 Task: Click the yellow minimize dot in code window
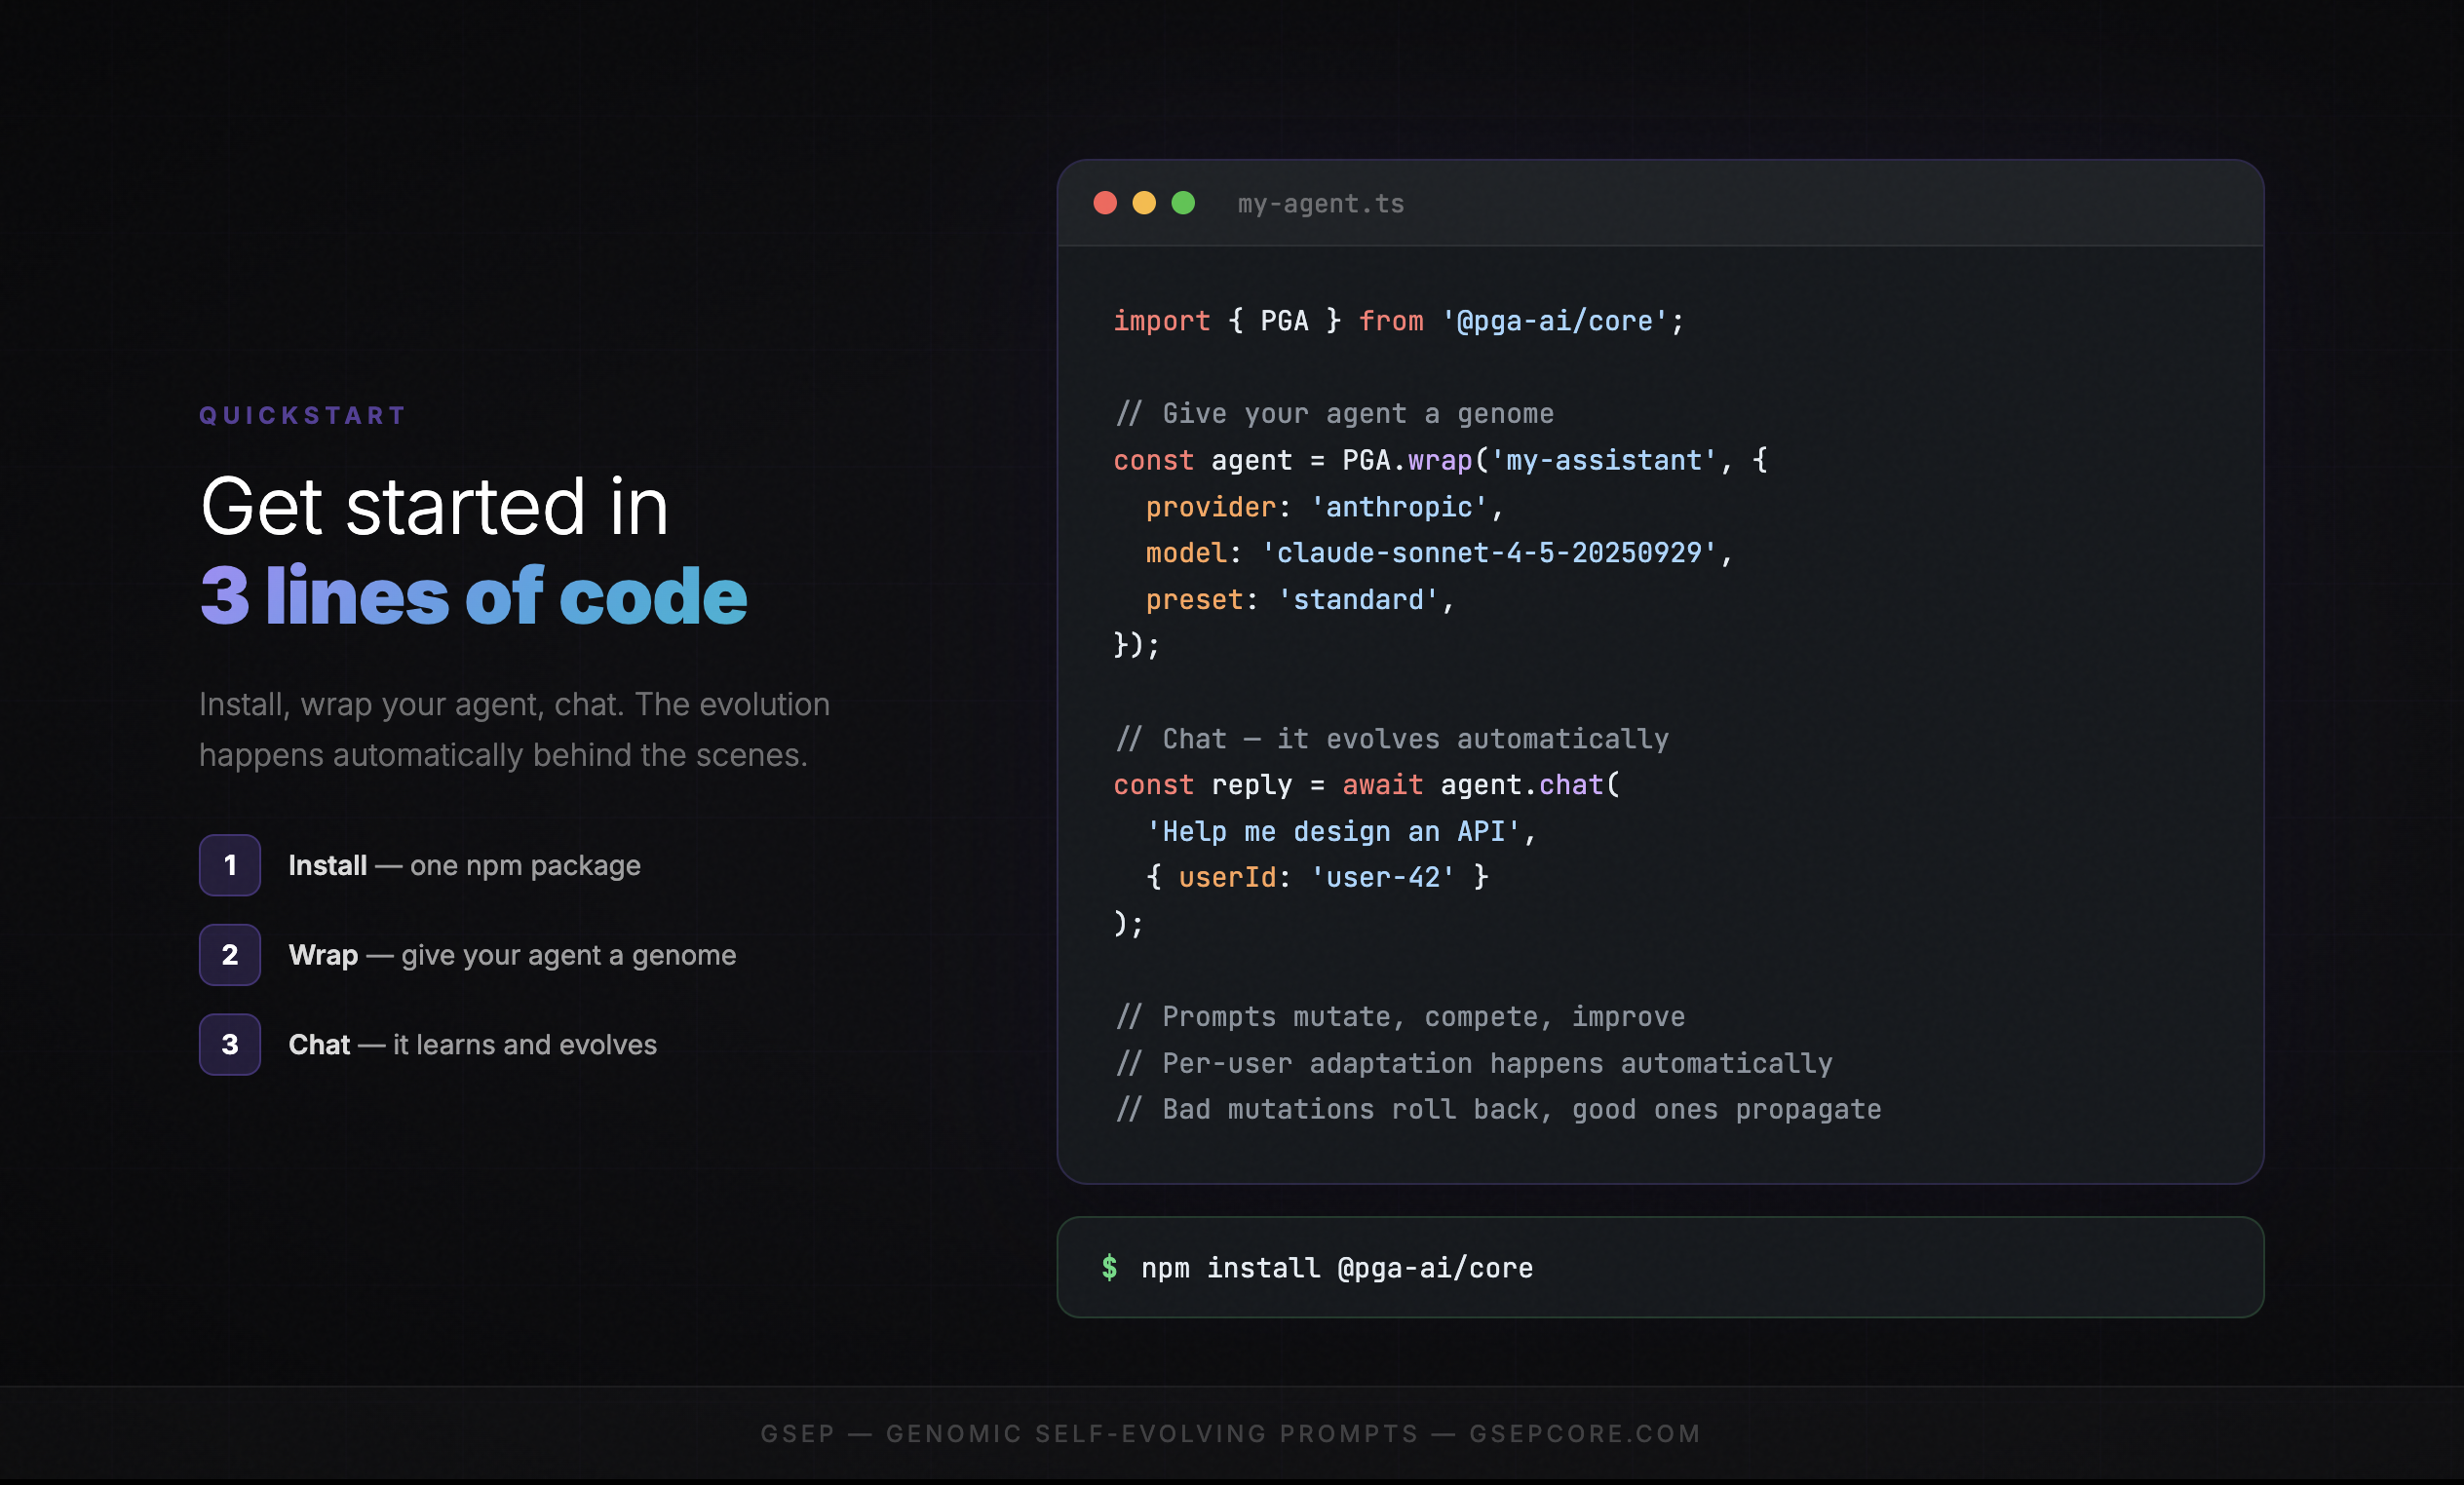pyautogui.click(x=1144, y=203)
